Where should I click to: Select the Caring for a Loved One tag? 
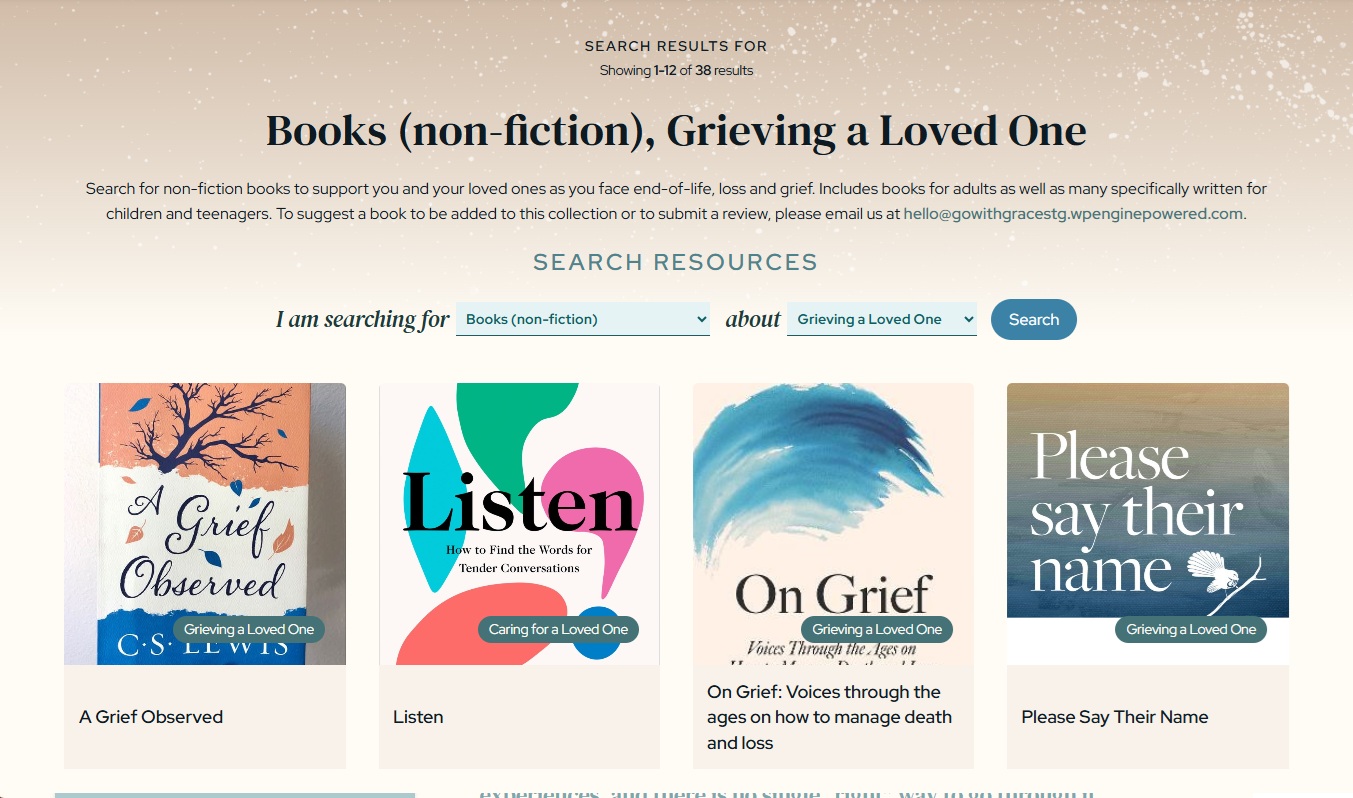click(558, 629)
